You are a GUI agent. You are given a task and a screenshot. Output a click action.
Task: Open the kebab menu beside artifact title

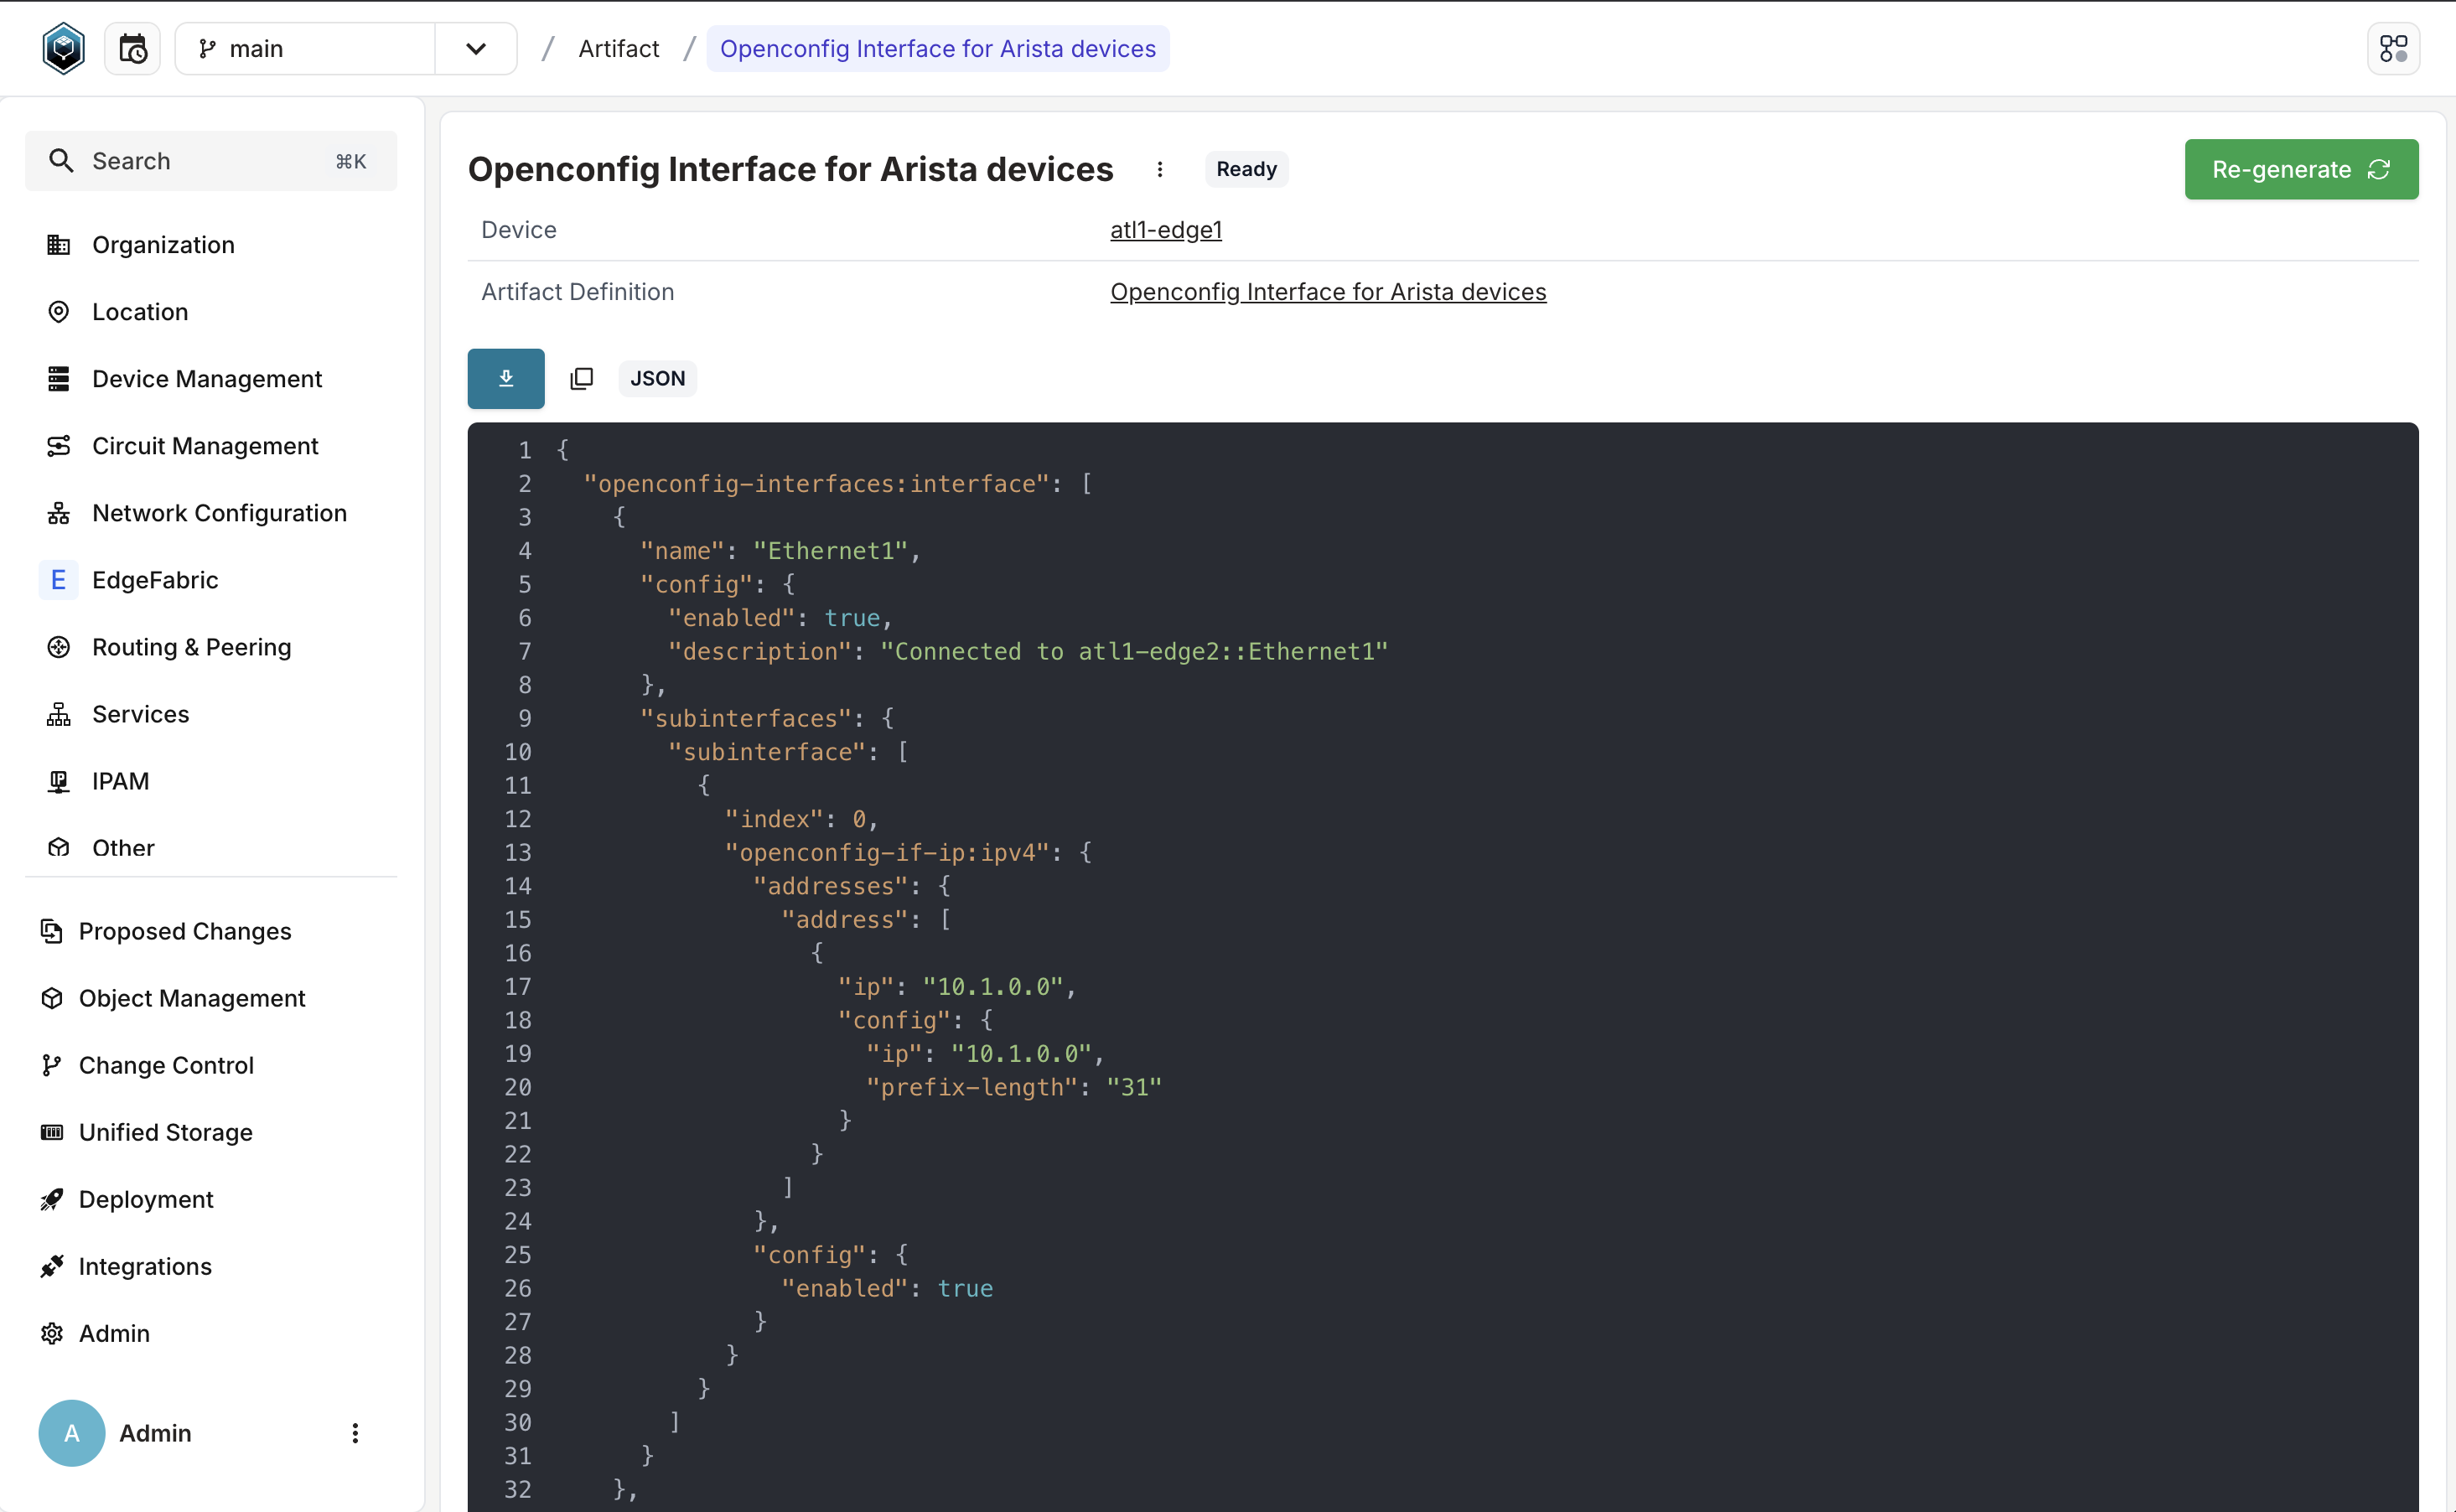[1159, 169]
